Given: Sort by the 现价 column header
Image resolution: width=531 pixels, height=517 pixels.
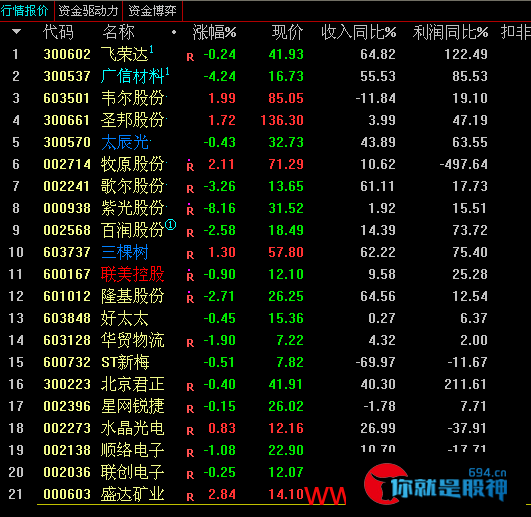Looking at the screenshot, I should click(287, 33).
